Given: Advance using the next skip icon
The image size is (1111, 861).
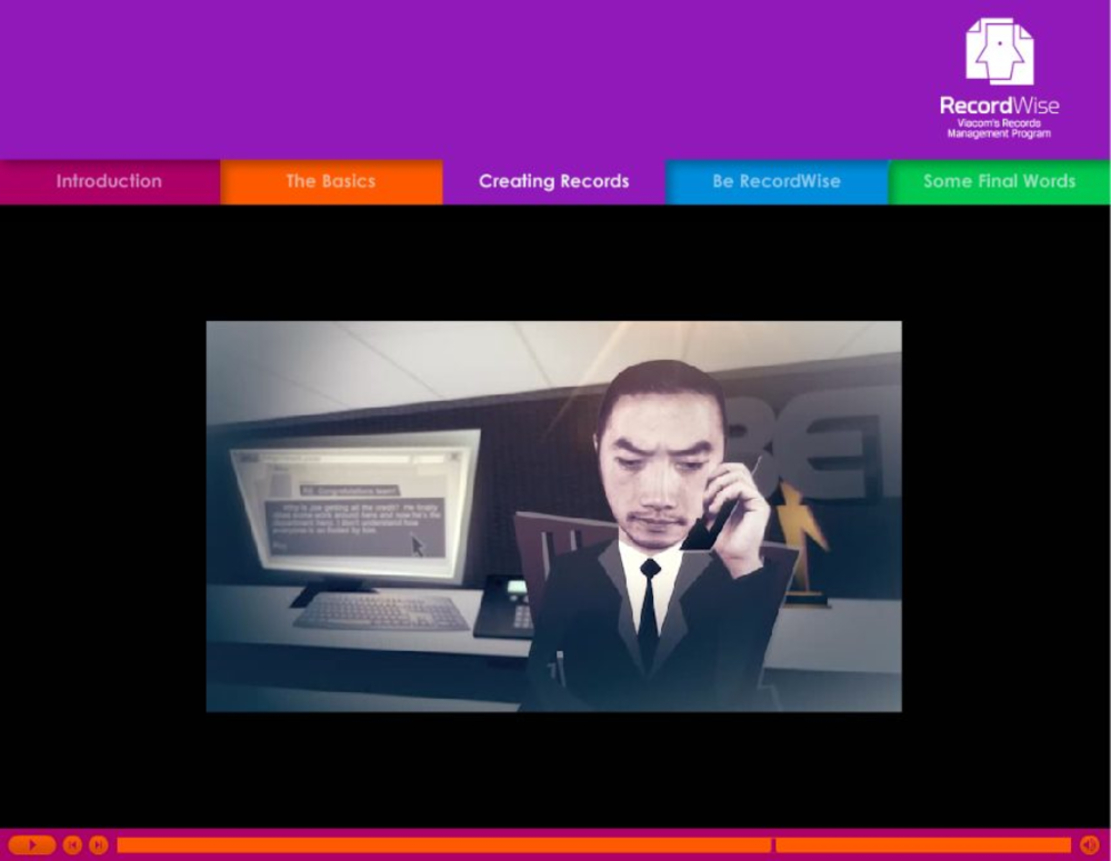Looking at the screenshot, I should [x=98, y=843].
